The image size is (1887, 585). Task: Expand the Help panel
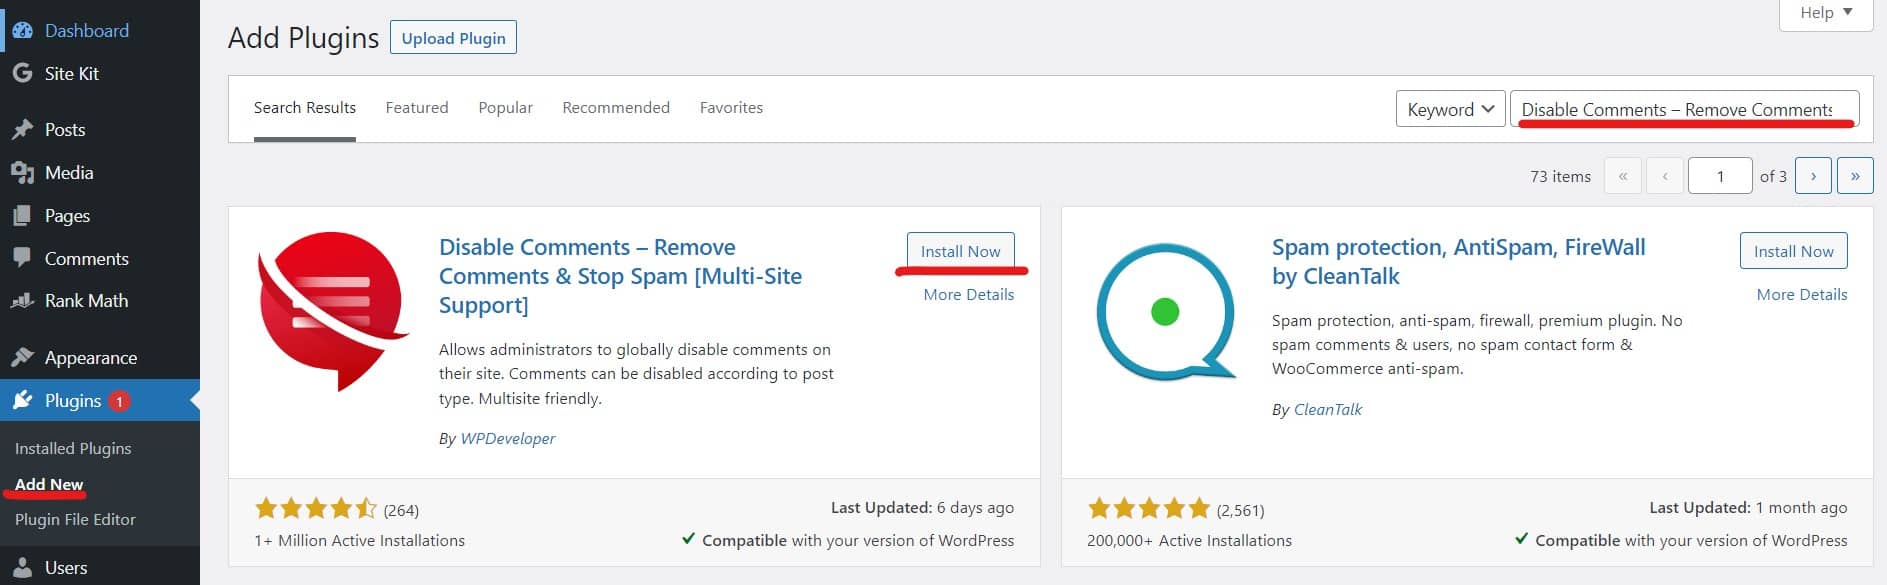pyautogui.click(x=1826, y=13)
